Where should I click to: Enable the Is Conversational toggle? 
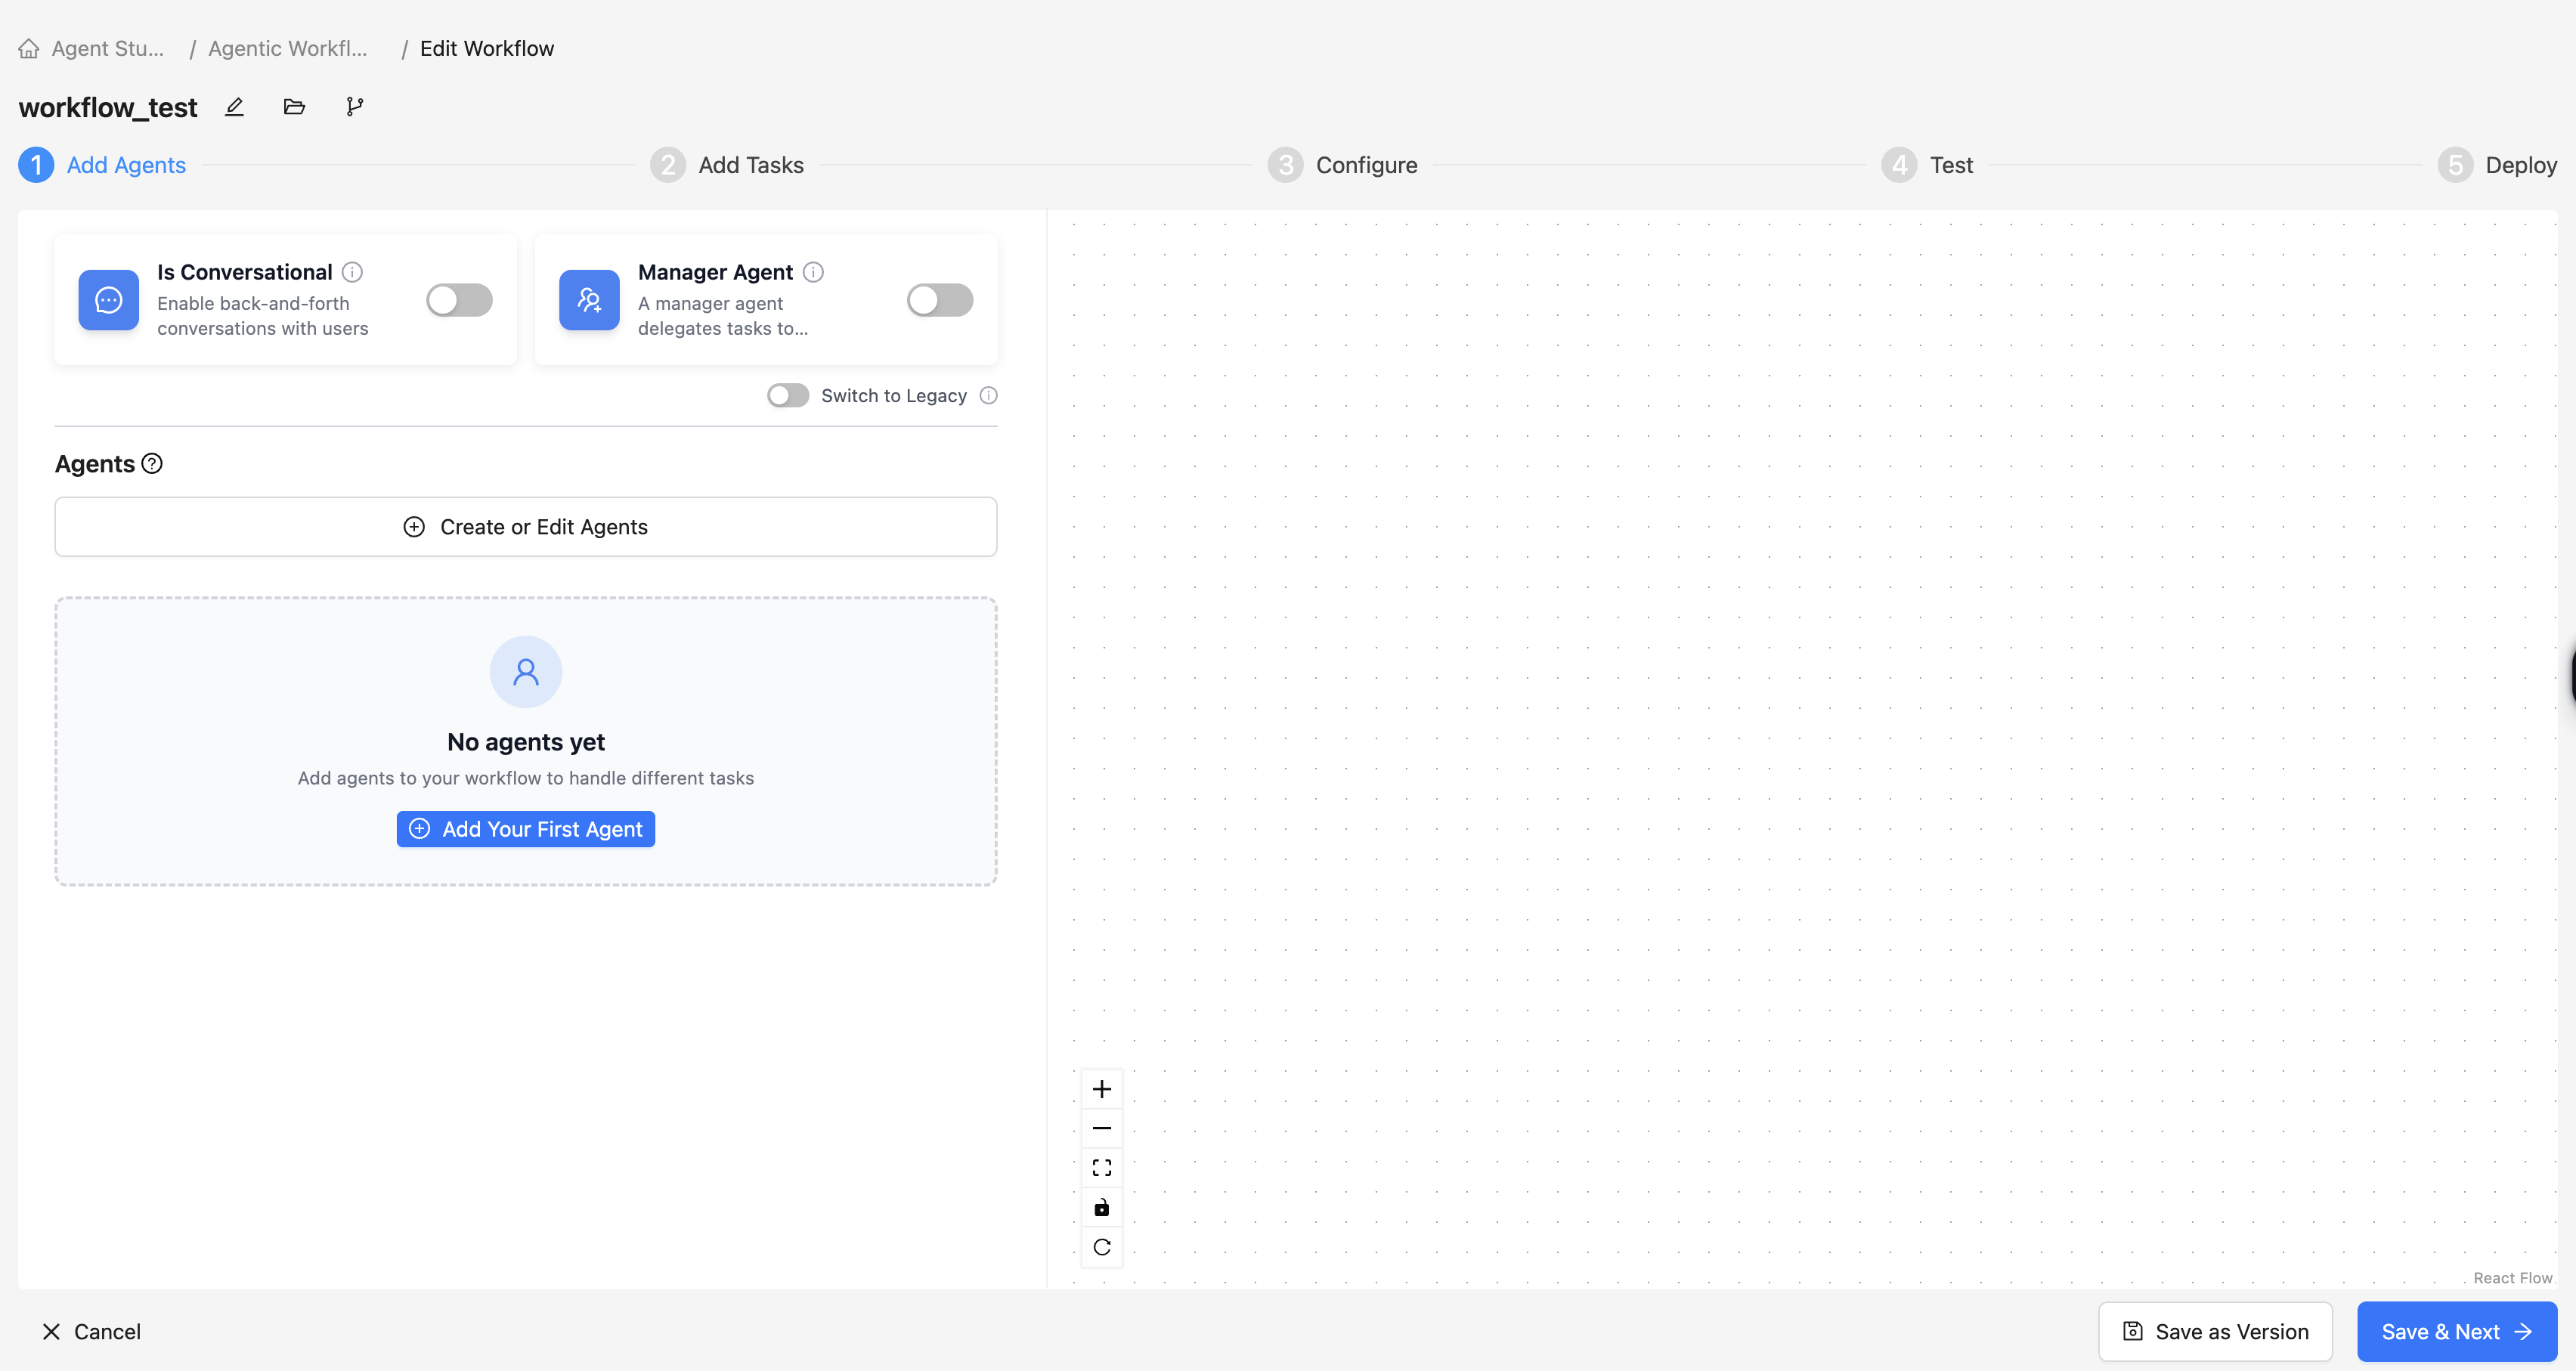point(459,300)
